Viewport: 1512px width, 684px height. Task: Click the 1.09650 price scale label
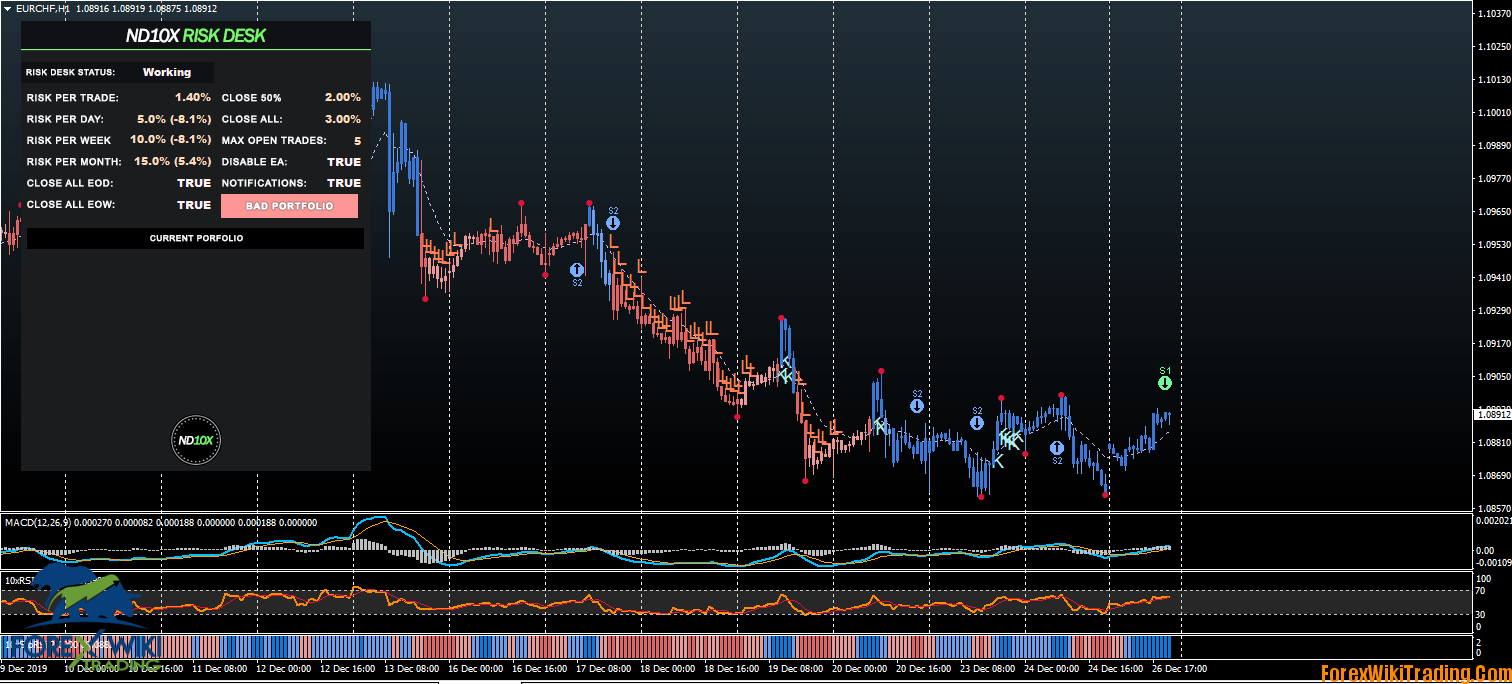pyautogui.click(x=1493, y=212)
